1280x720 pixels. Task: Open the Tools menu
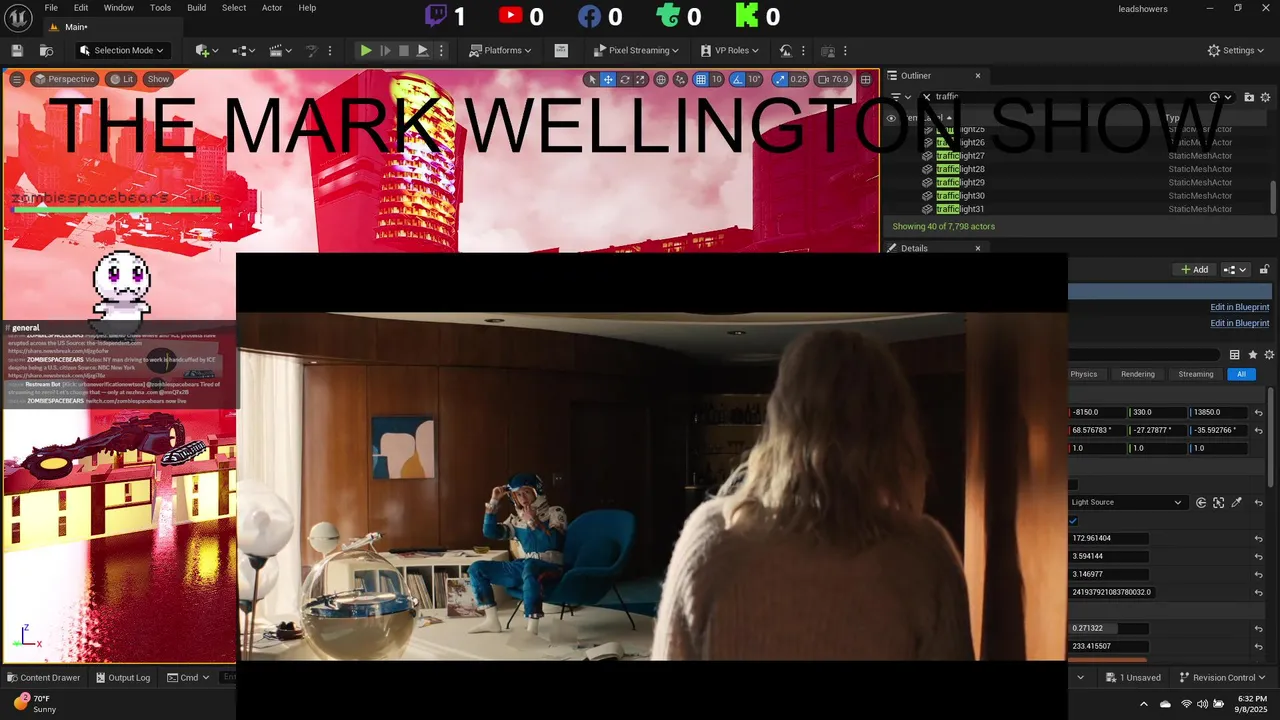(x=160, y=8)
